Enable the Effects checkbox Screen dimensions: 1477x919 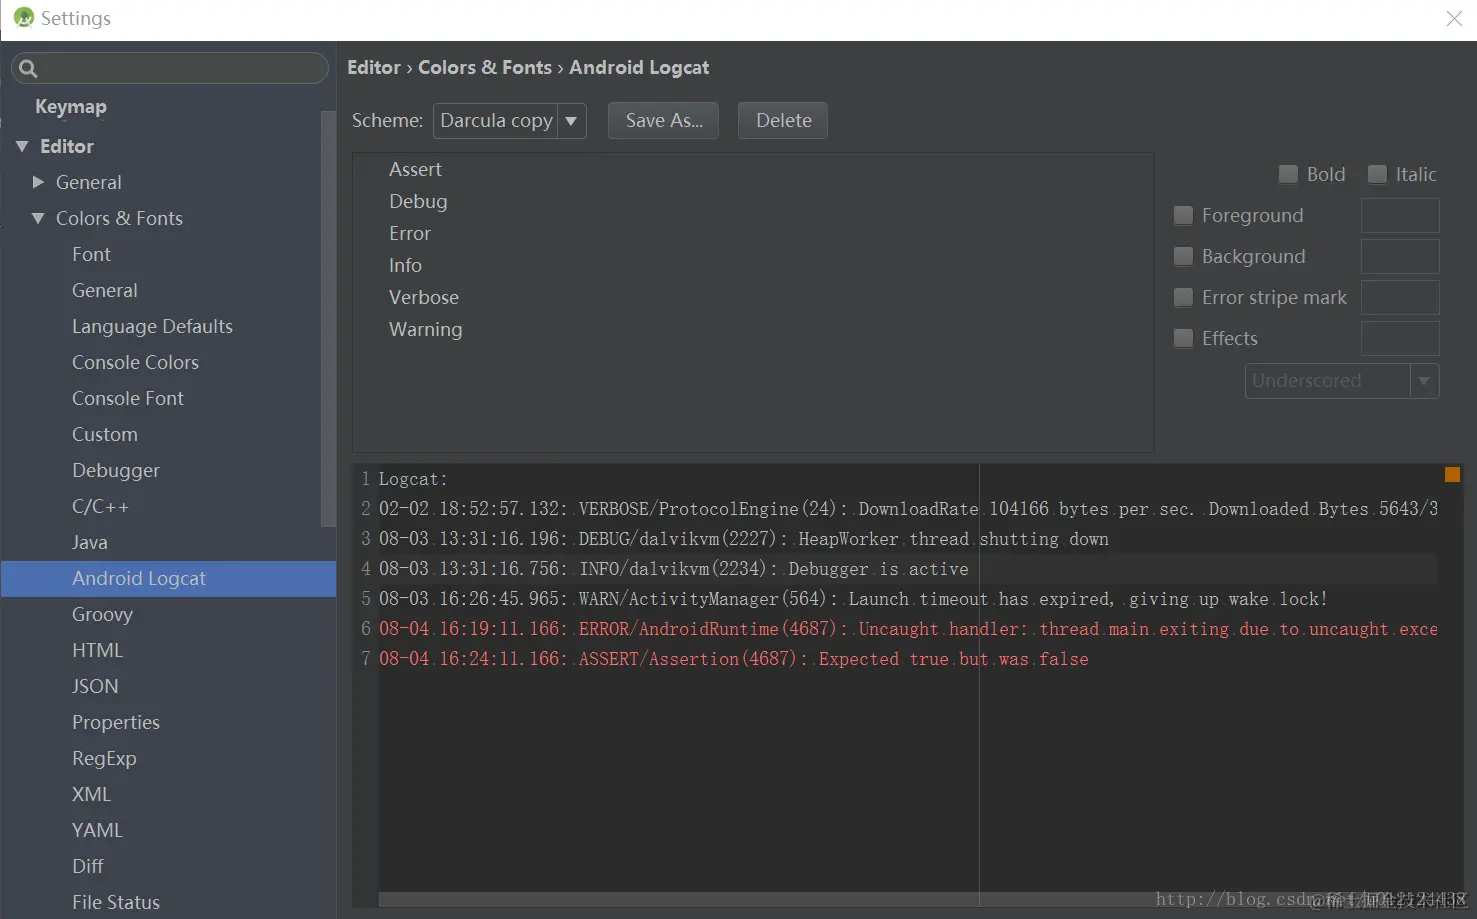pos(1183,338)
